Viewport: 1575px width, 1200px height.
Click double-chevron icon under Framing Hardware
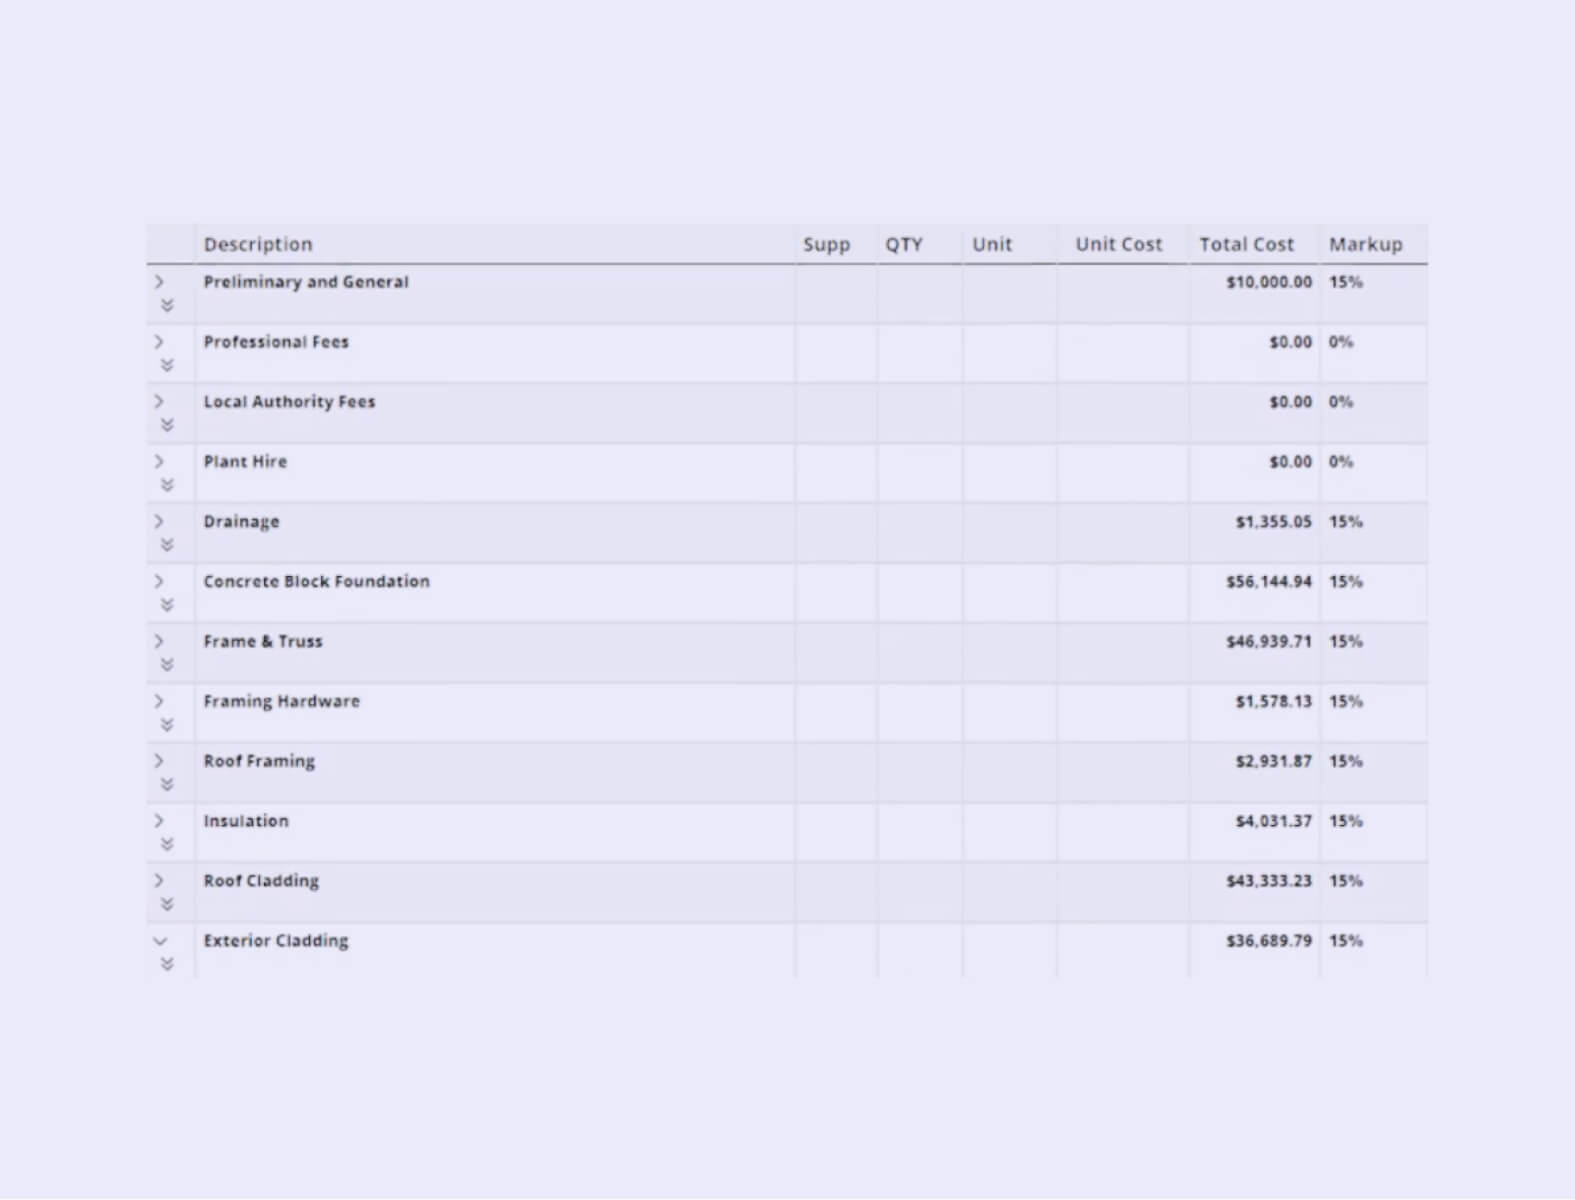(167, 725)
